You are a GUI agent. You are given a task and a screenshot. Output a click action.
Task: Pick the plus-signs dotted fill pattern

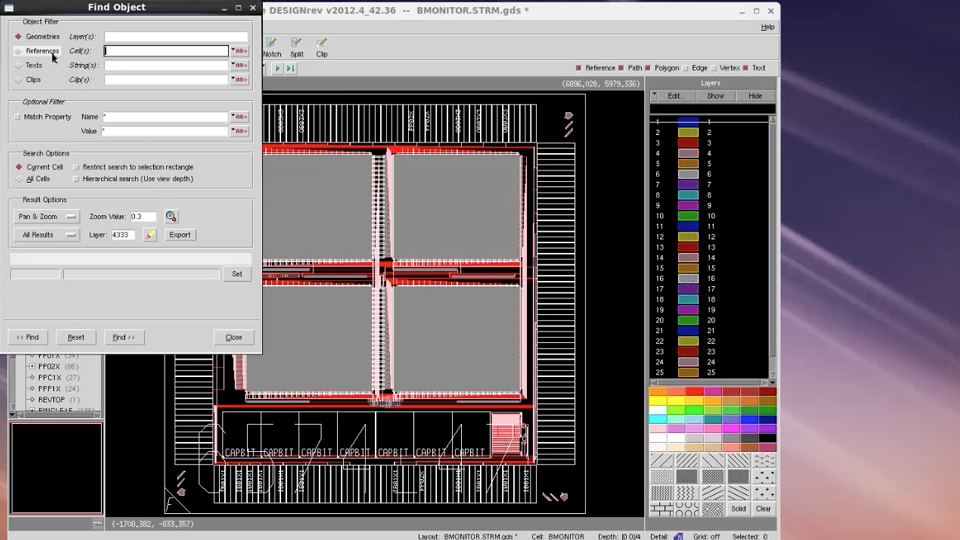[764, 493]
